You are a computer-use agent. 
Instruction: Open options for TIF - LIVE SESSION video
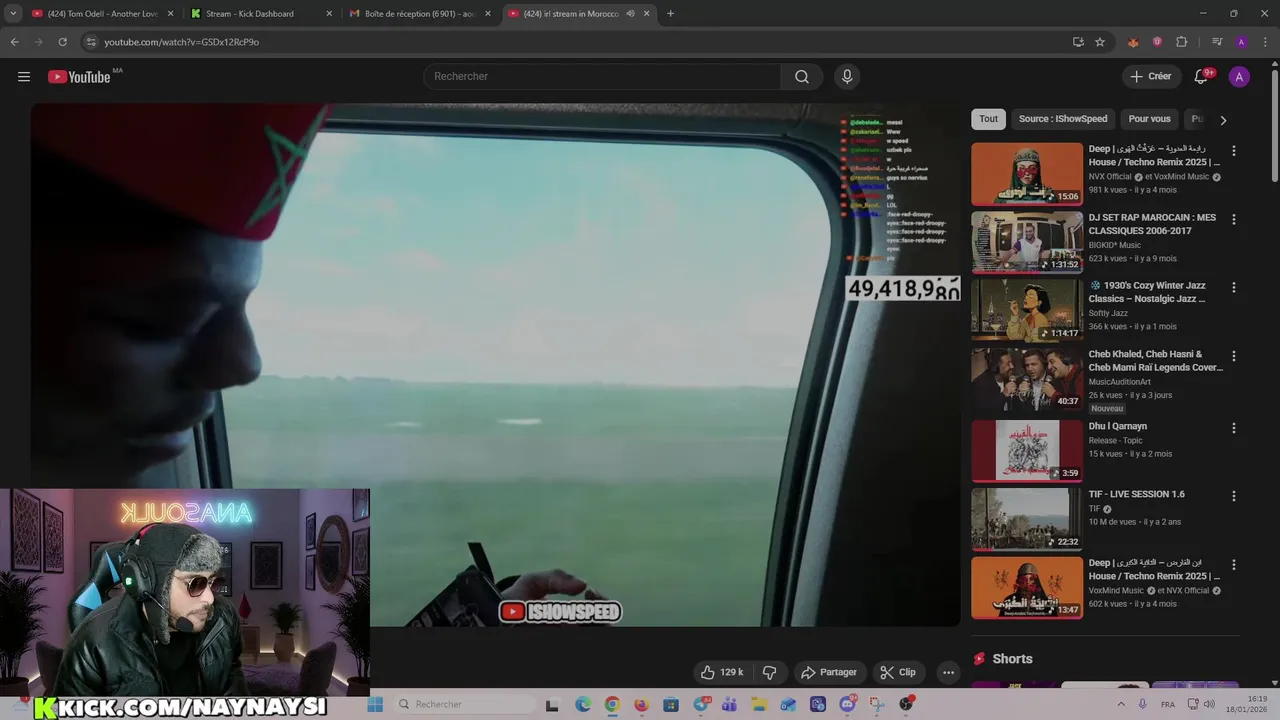[x=1233, y=496]
